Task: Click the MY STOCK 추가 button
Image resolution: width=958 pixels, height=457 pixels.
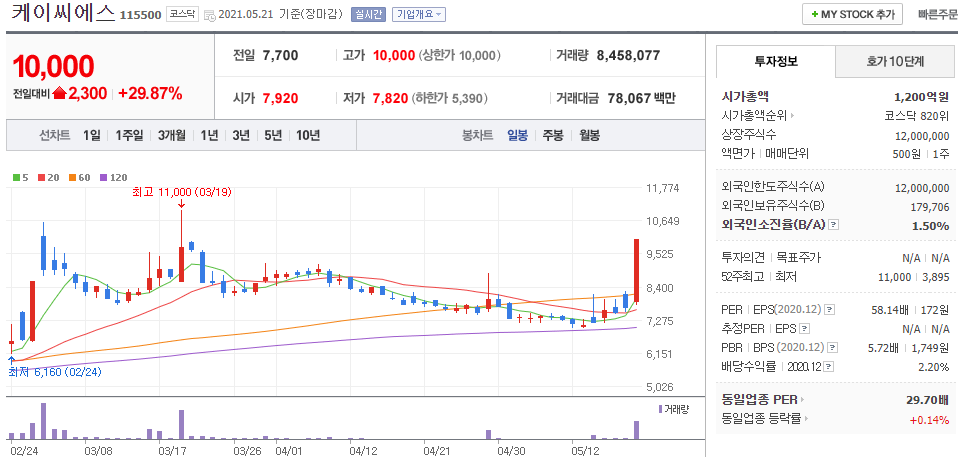Action: pos(852,15)
